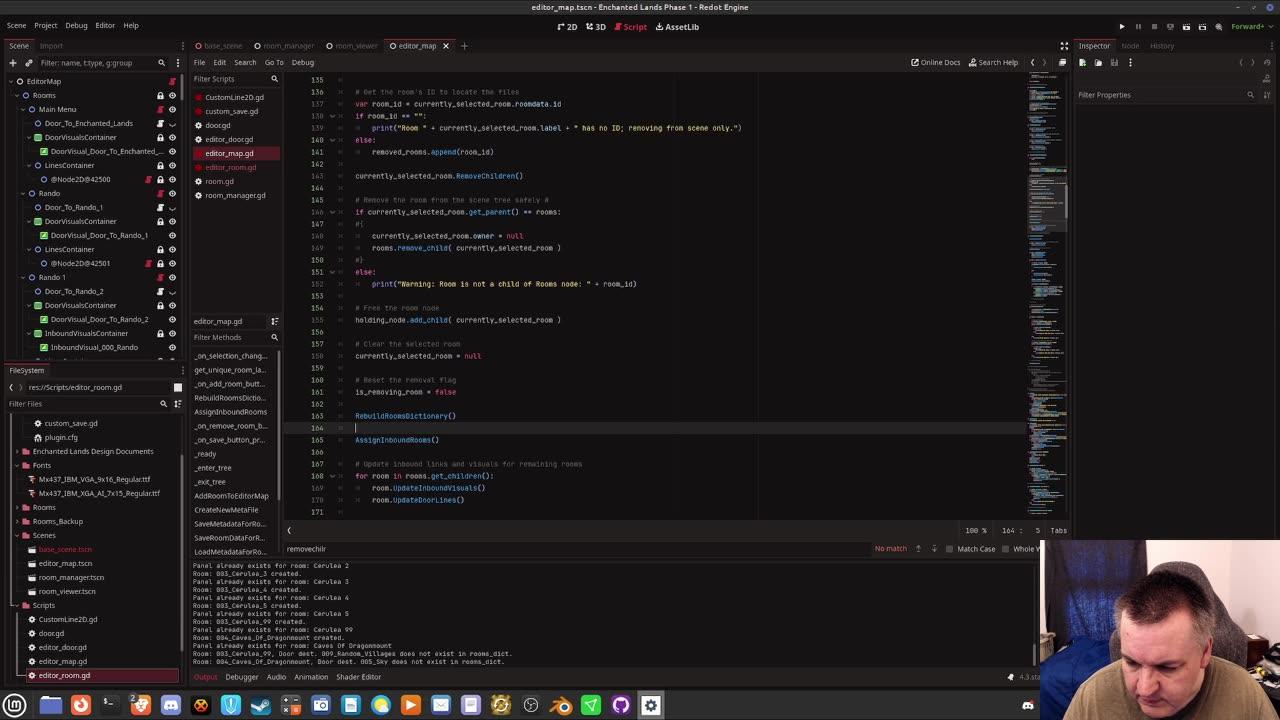Open Inspector object history icon

[1267, 62]
